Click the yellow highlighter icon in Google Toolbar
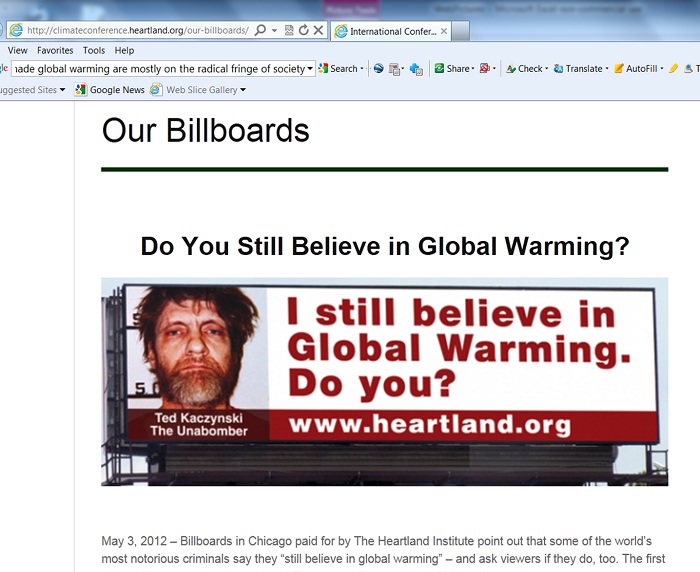 pyautogui.click(x=674, y=68)
